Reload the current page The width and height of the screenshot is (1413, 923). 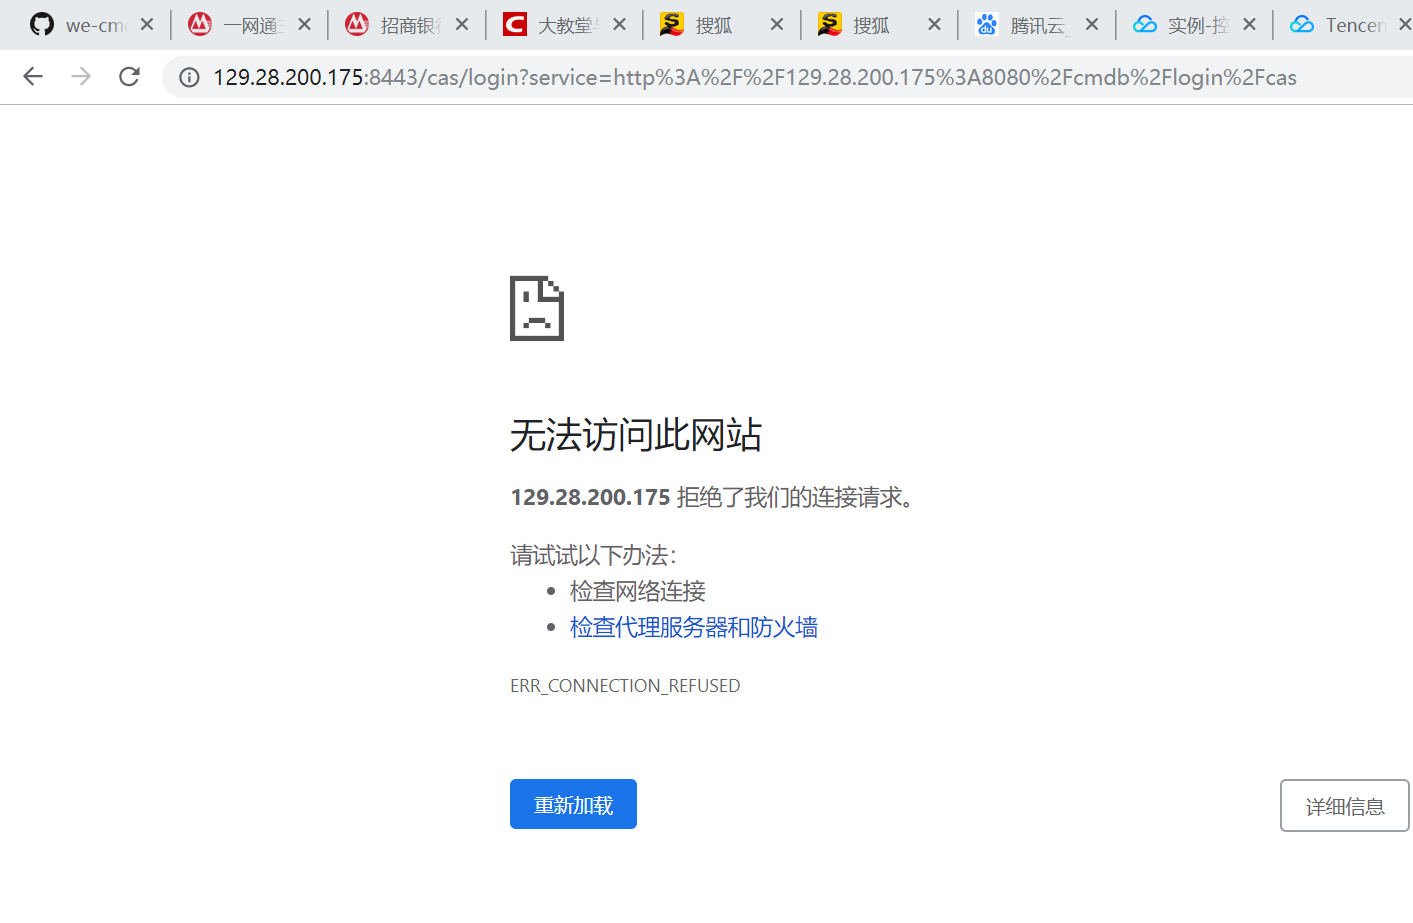[x=128, y=77]
